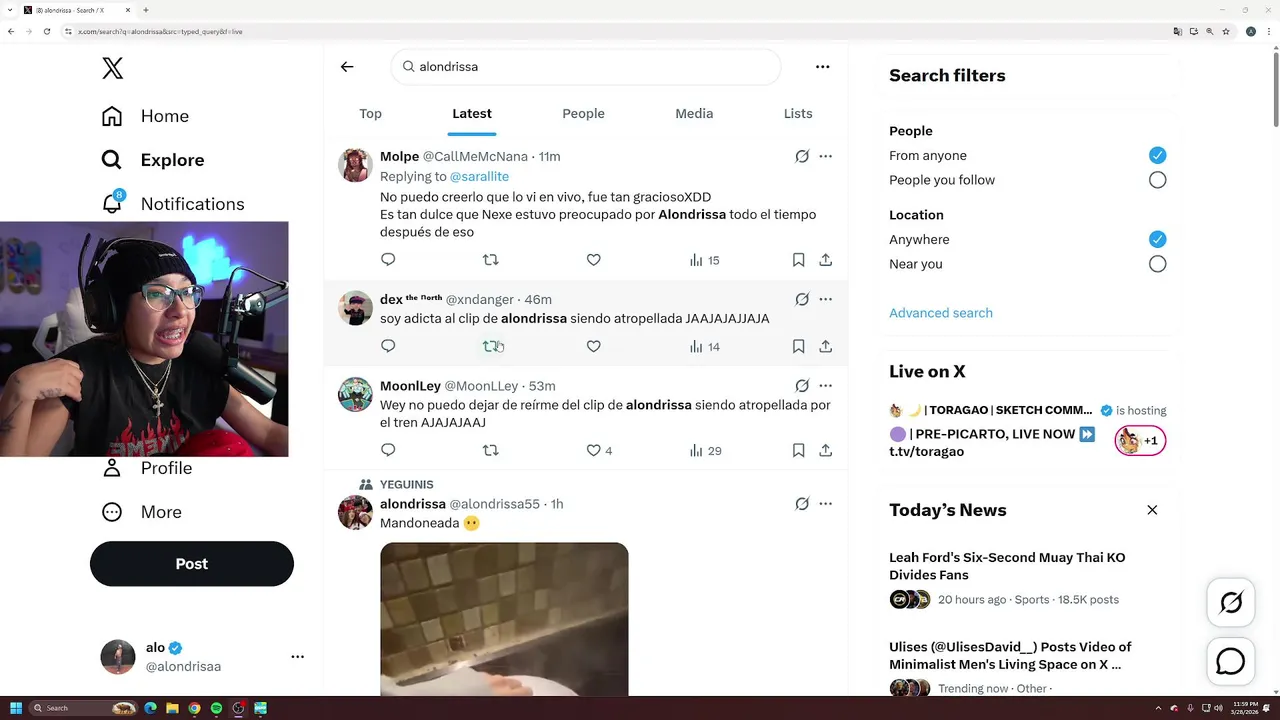Like dex's post

point(593,346)
